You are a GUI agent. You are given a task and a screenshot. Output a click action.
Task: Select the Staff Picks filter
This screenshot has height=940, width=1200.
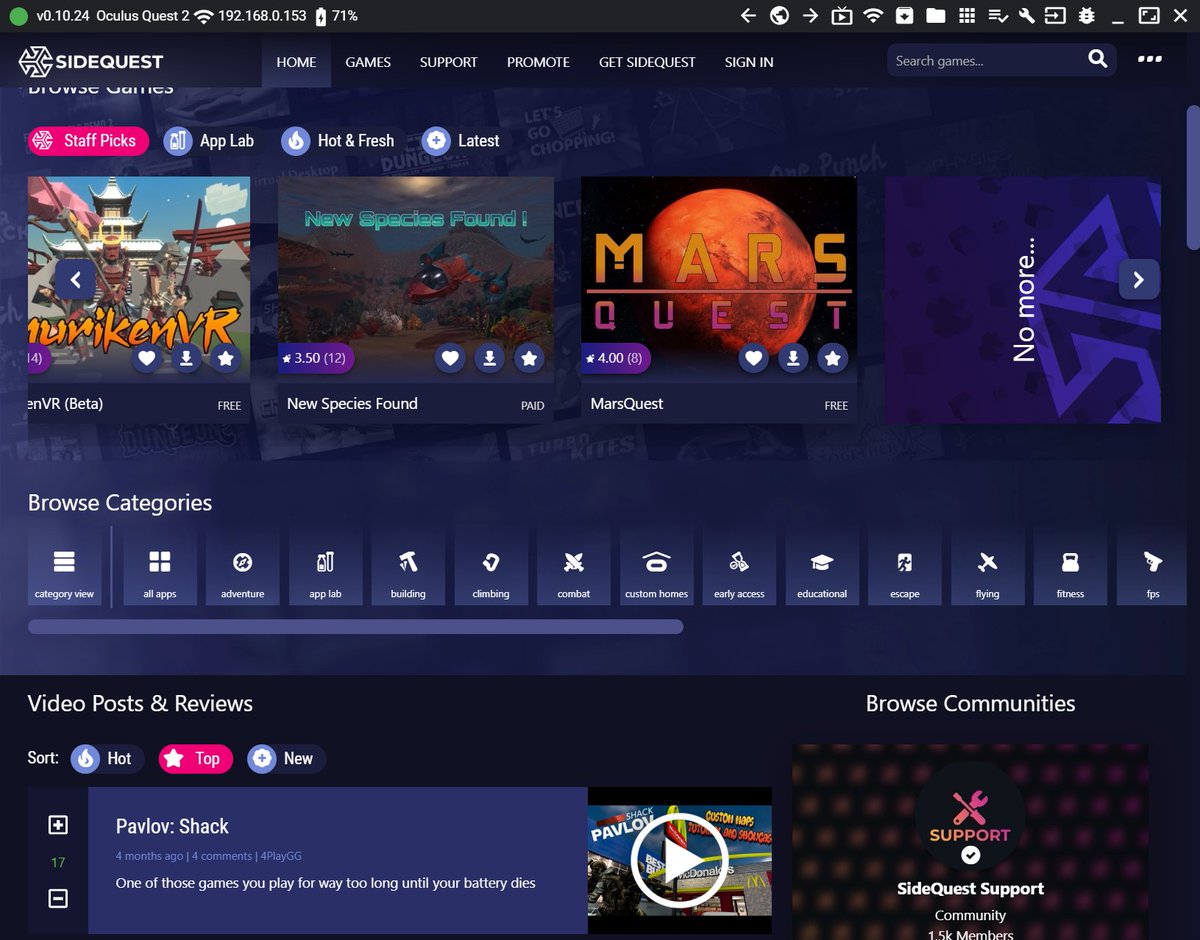click(x=88, y=141)
